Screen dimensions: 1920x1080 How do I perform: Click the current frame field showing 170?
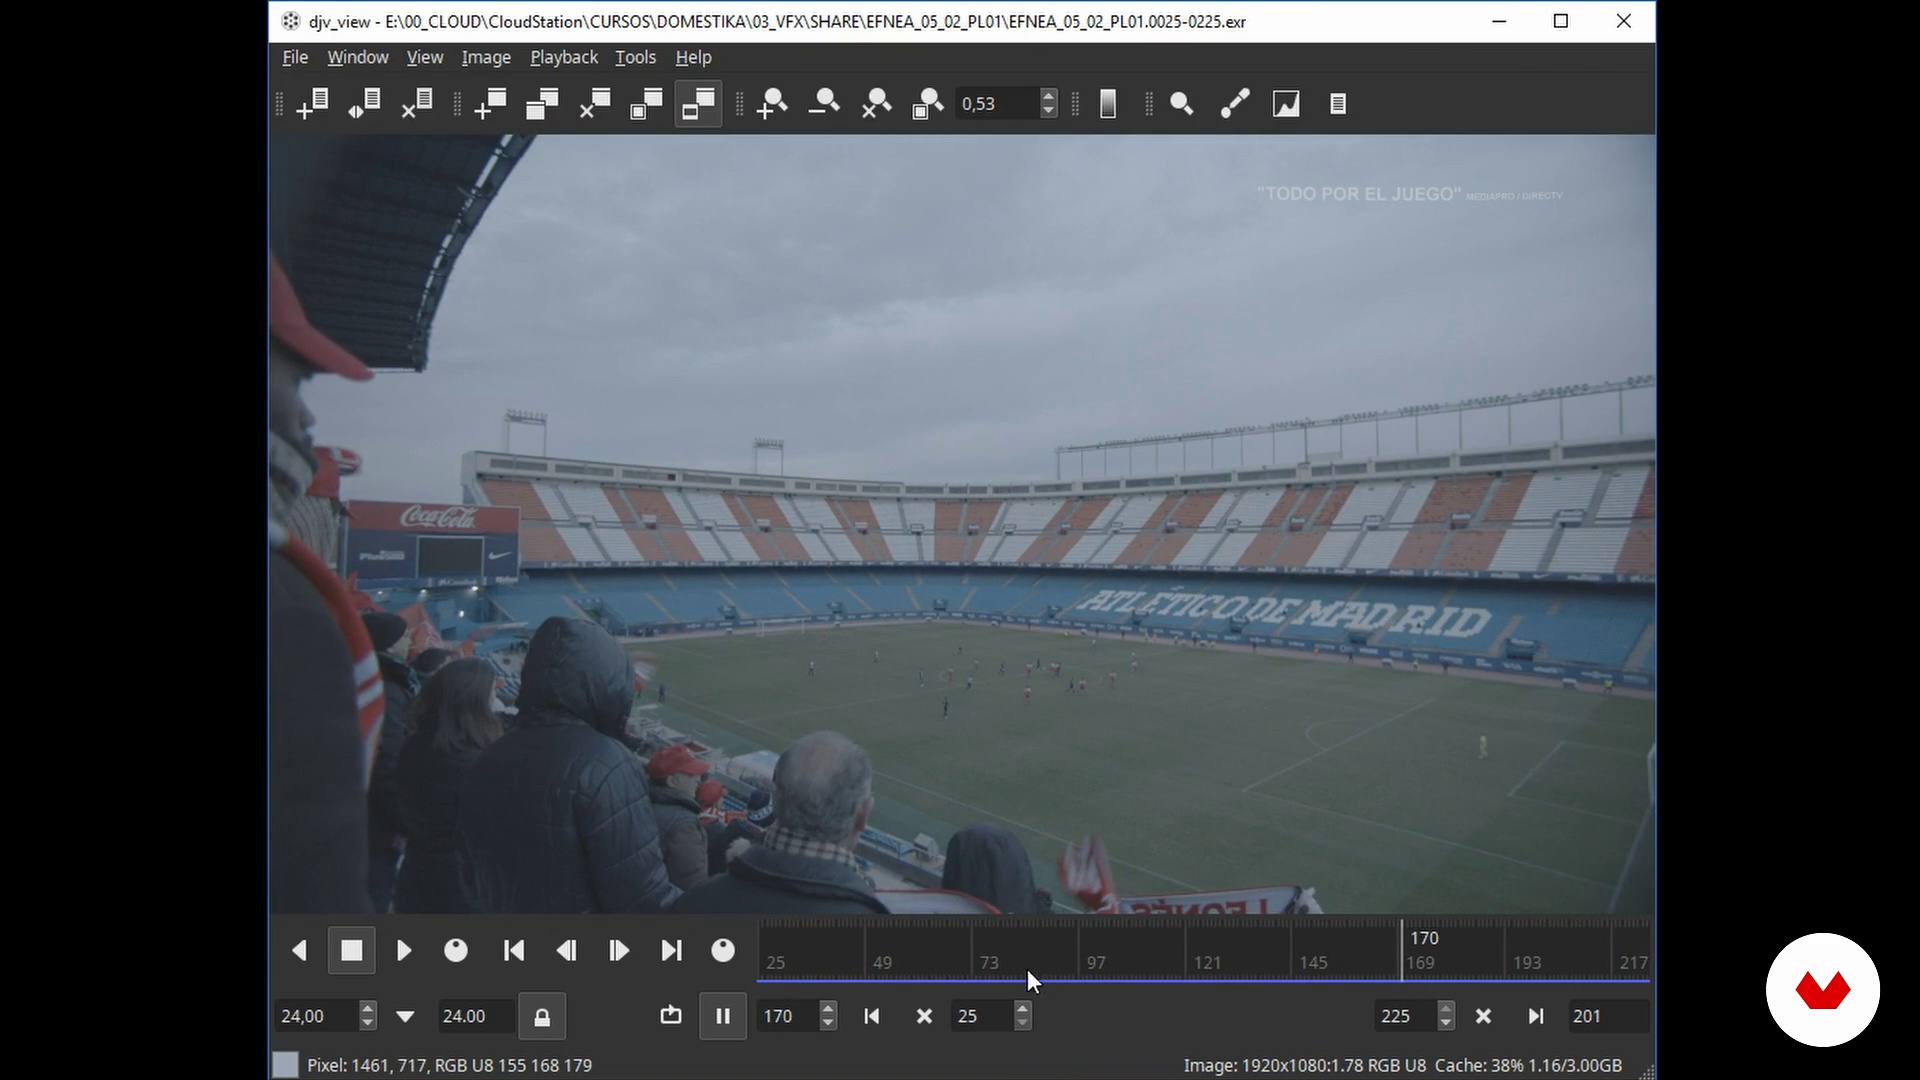pos(787,1016)
